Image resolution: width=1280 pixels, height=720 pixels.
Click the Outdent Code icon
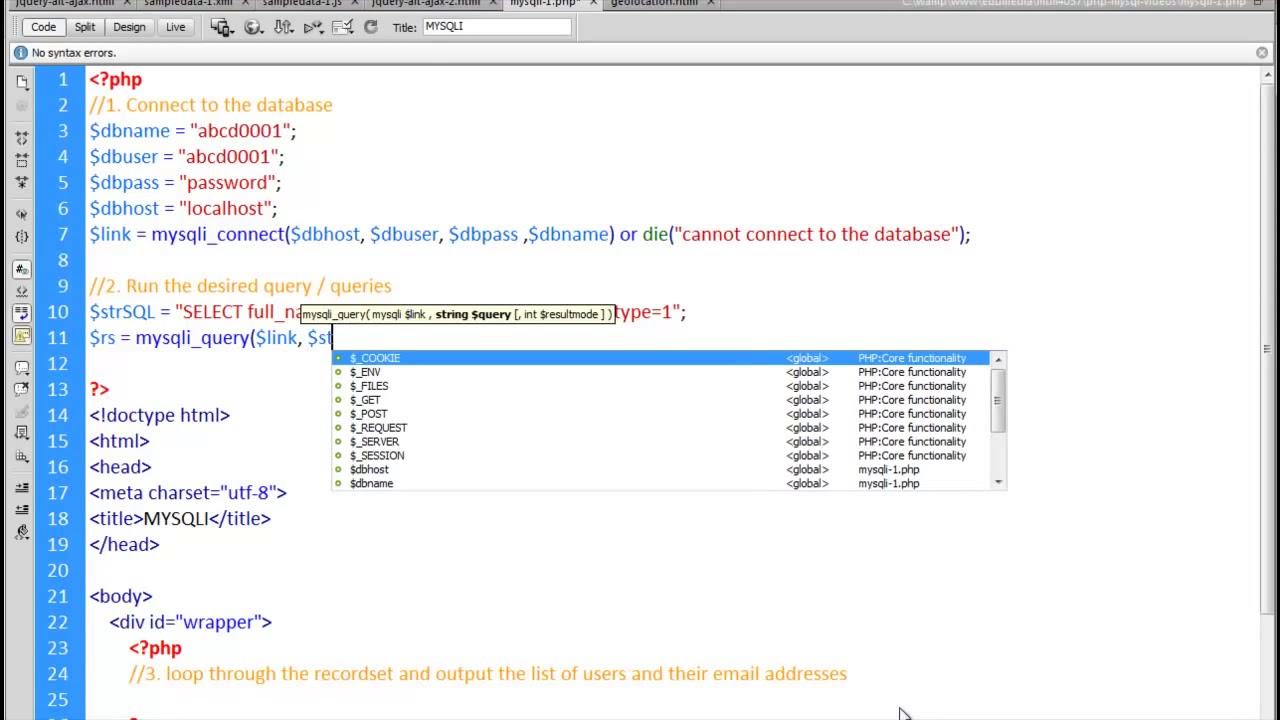pyautogui.click(x=22, y=509)
